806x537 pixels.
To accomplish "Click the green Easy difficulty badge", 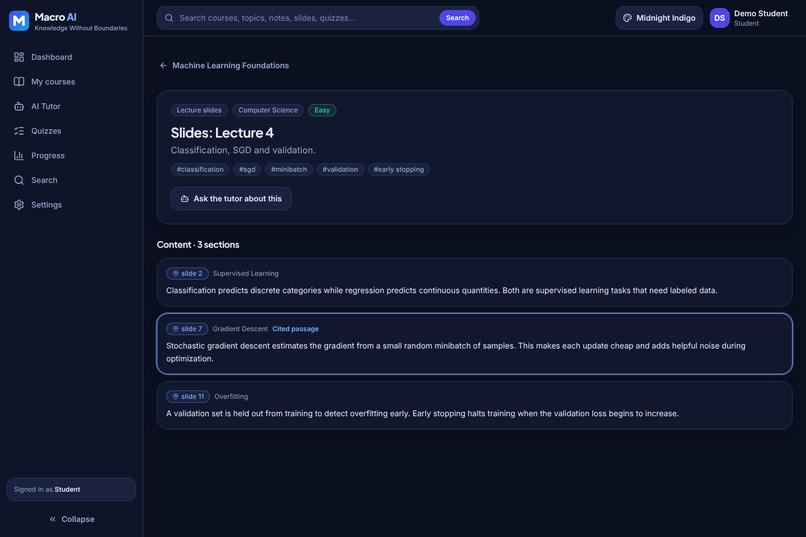I will click(322, 110).
